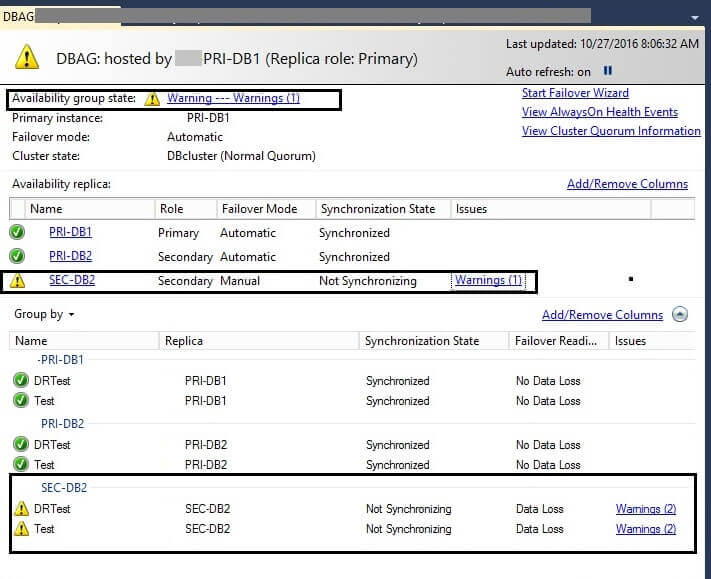Click the large warning icon beside DBAG title

point(27,57)
